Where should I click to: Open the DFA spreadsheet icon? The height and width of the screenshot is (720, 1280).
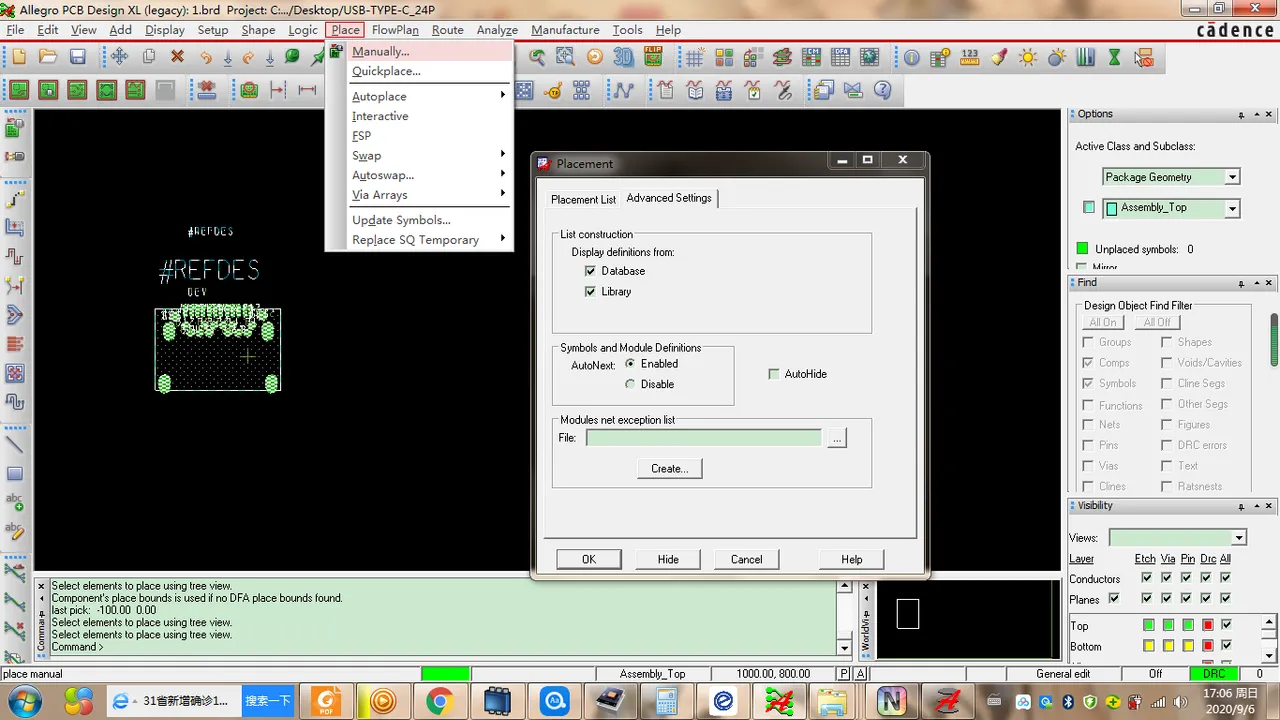pyautogui.click(x=840, y=57)
